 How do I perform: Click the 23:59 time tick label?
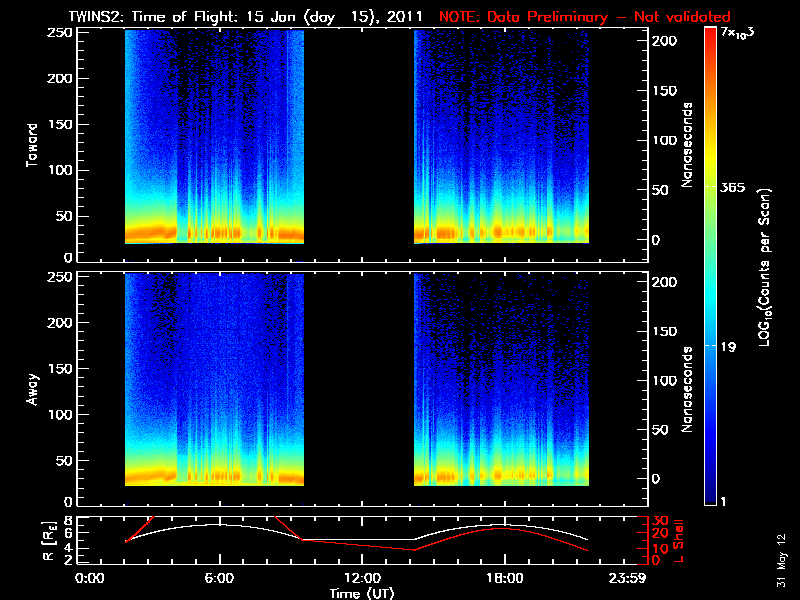[635, 579]
